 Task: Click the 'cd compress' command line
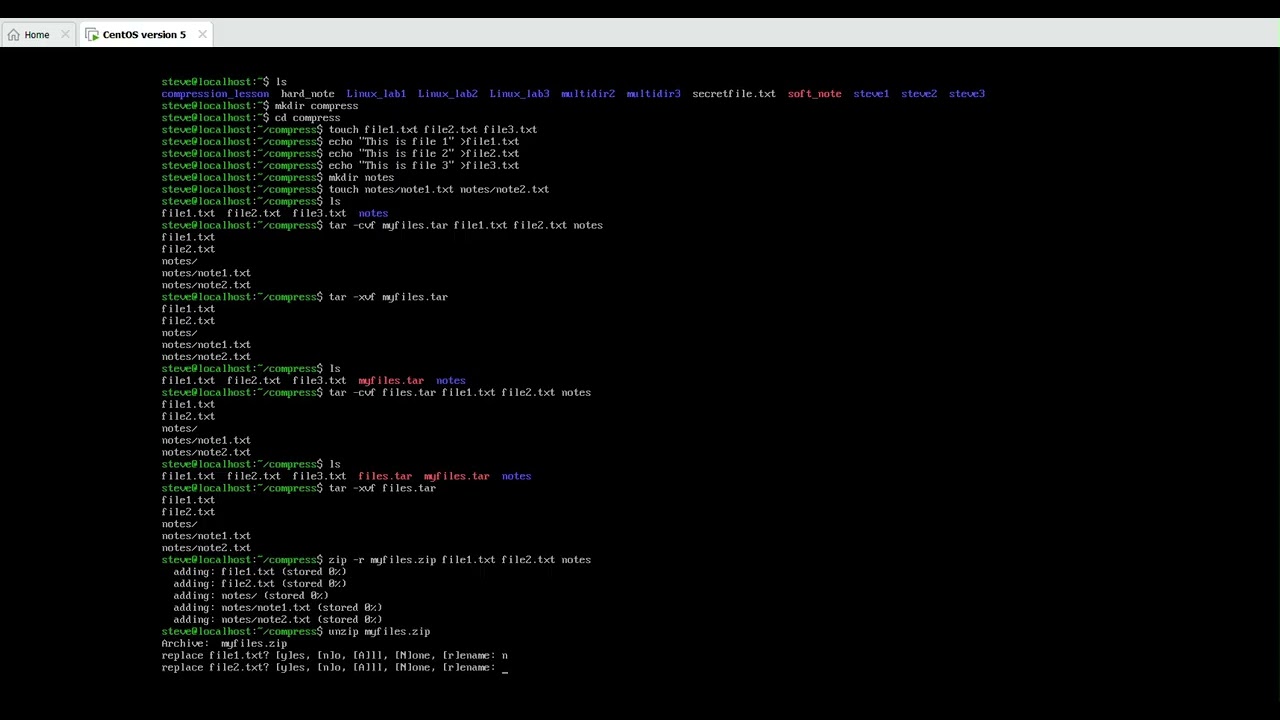point(307,118)
